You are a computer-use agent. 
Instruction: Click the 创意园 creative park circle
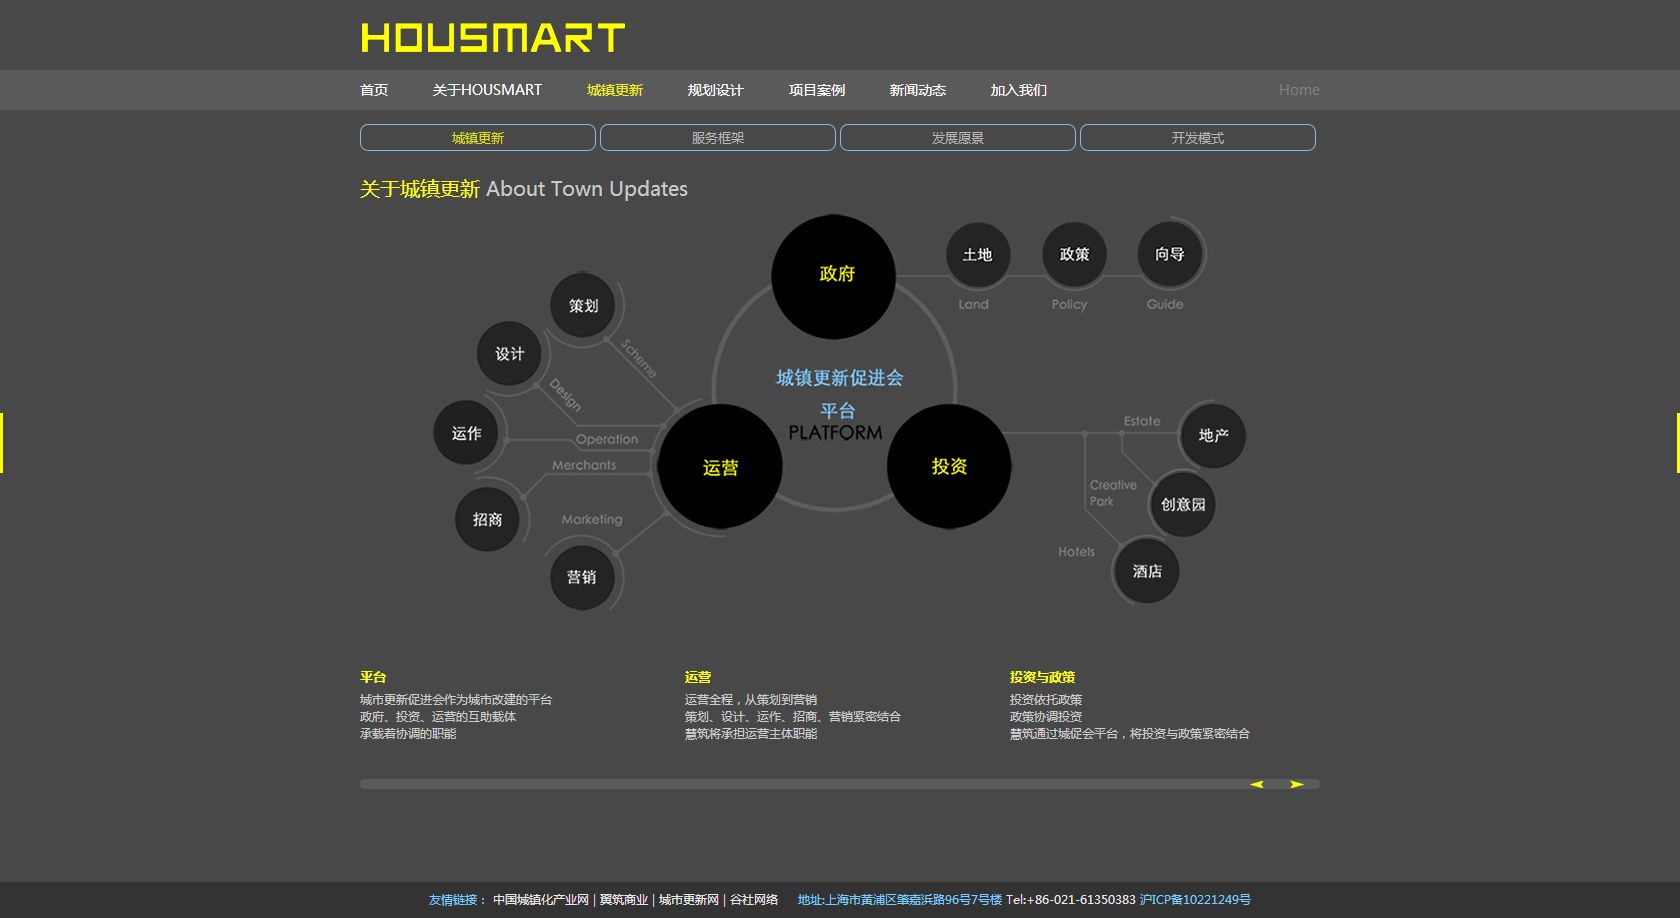(1182, 504)
